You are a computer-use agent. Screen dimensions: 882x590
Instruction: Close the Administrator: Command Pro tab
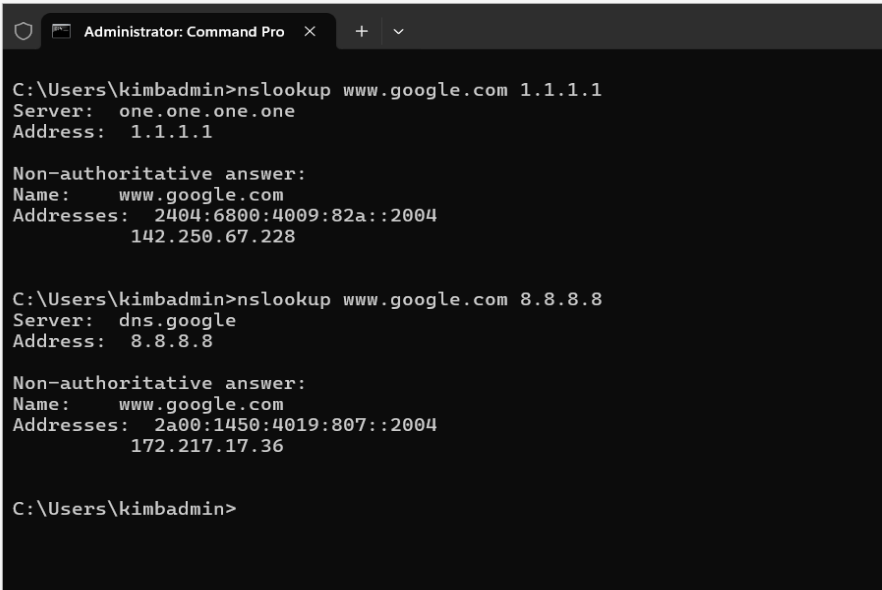point(308,31)
